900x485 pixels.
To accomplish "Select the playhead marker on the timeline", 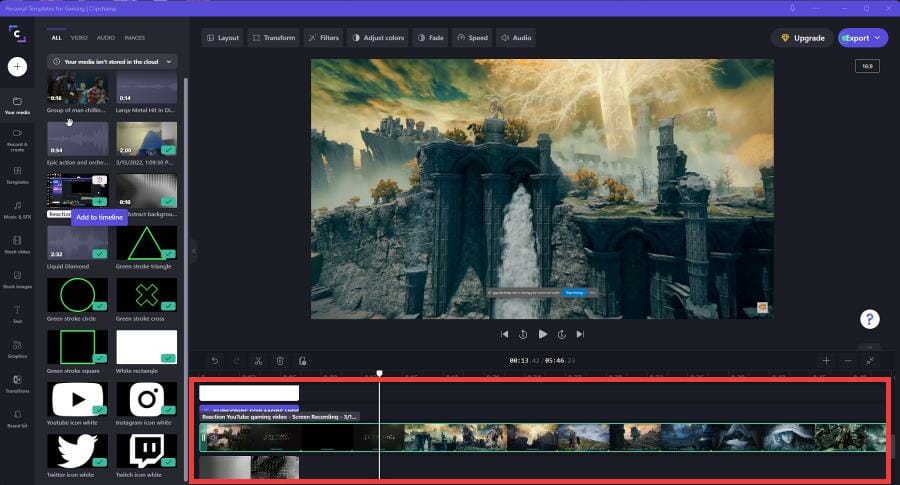I will tap(379, 374).
